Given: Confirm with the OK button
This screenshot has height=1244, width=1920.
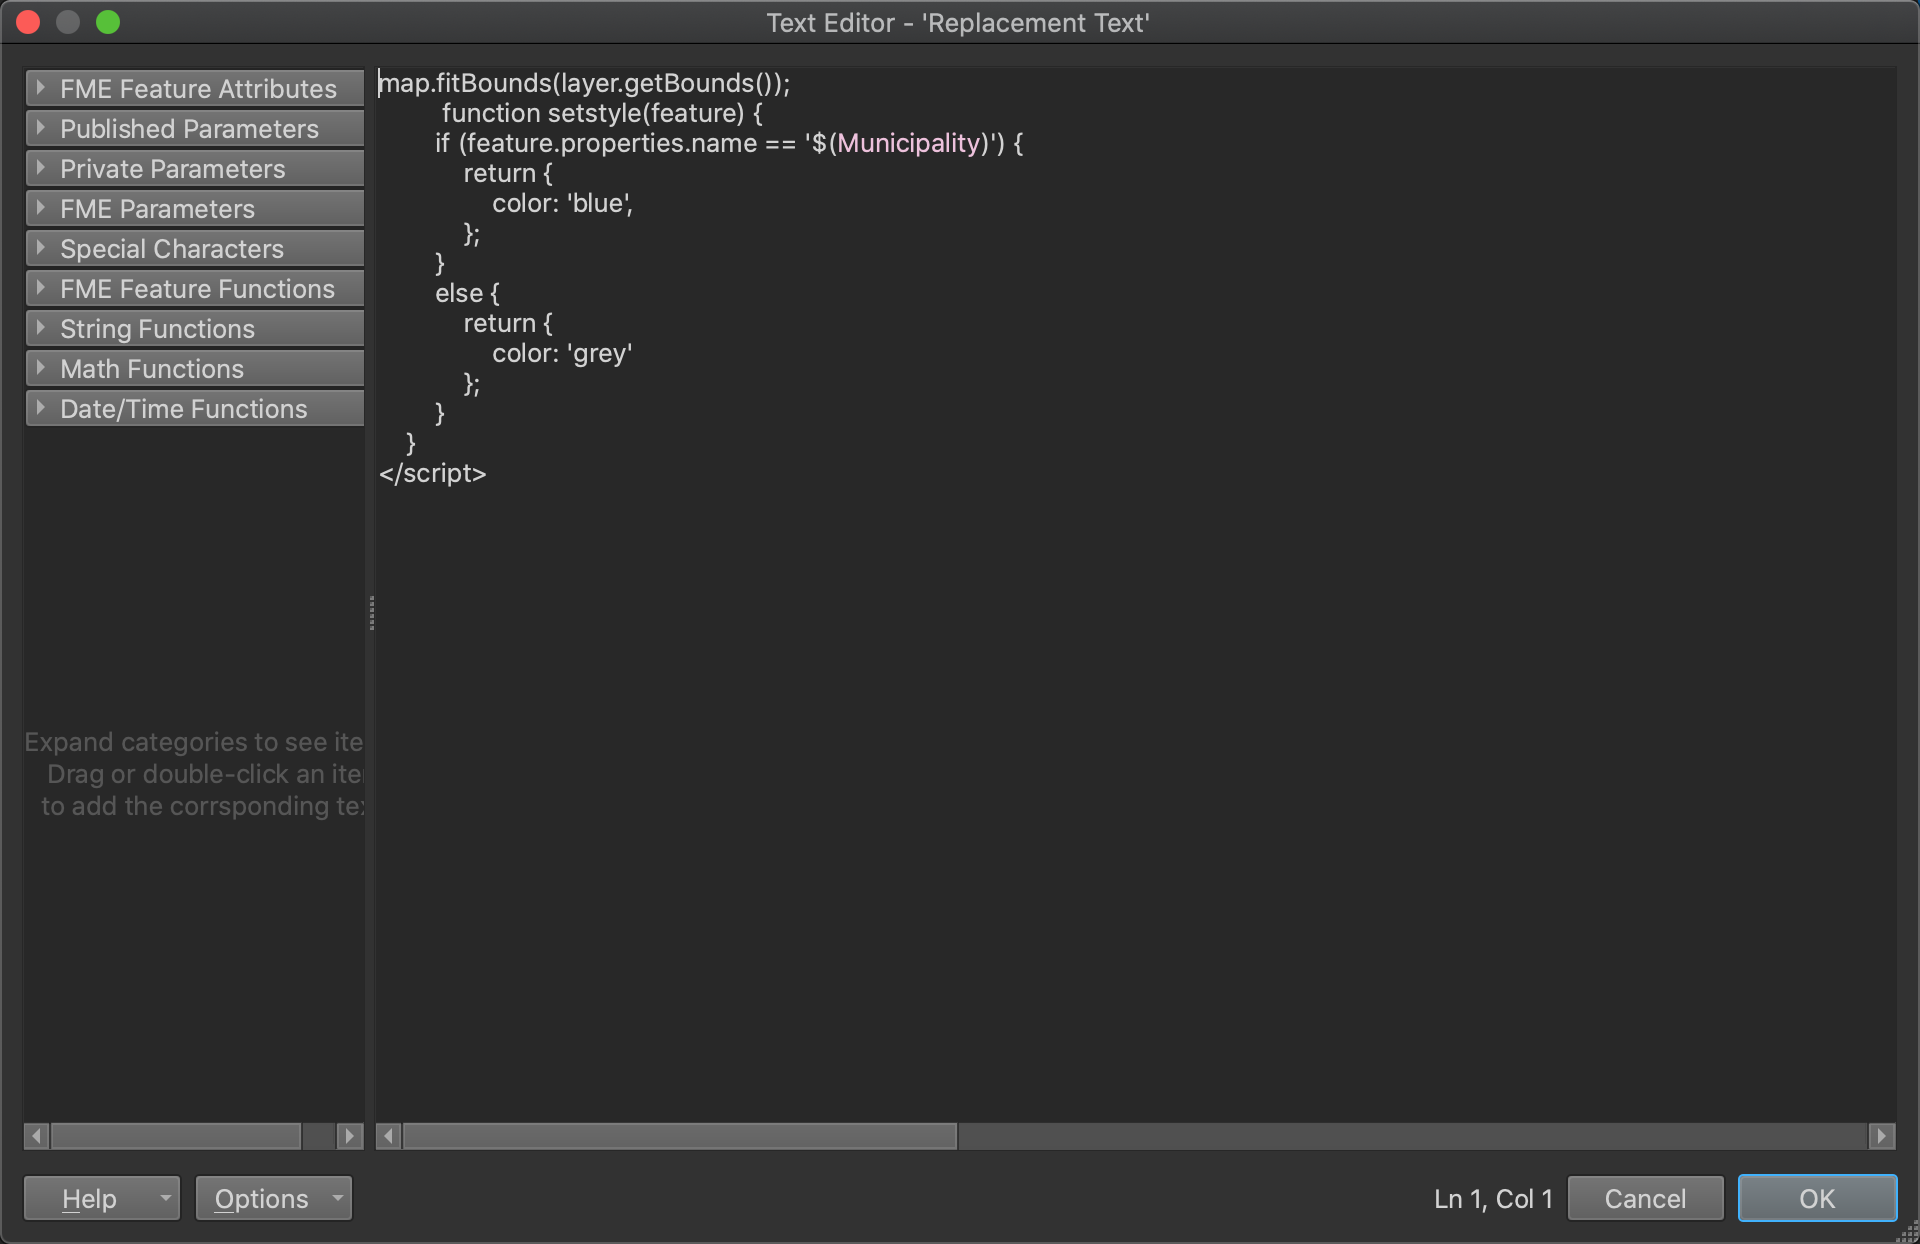Looking at the screenshot, I should pos(1816,1198).
